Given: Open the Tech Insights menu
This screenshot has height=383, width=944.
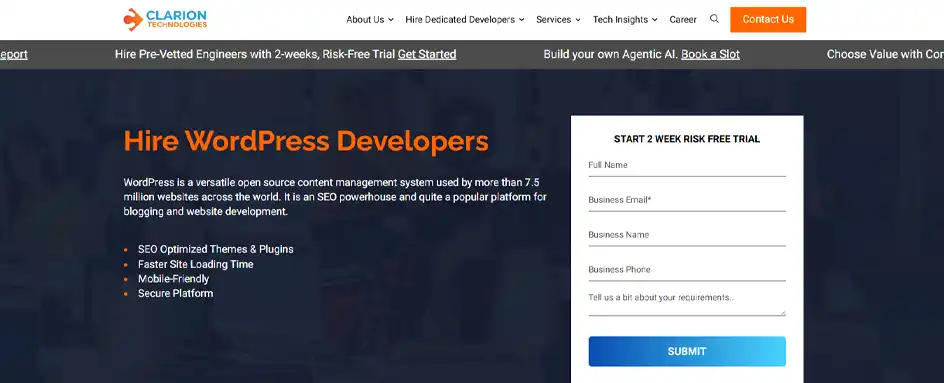Looking at the screenshot, I should (x=620, y=19).
